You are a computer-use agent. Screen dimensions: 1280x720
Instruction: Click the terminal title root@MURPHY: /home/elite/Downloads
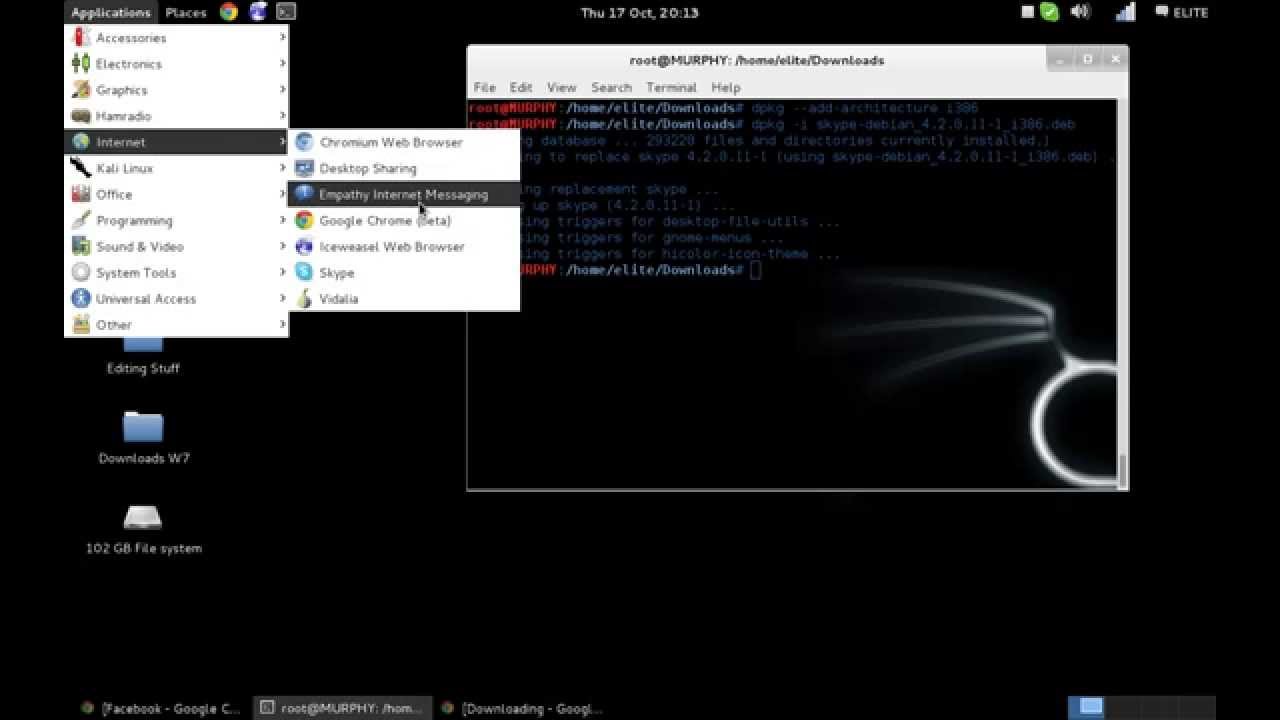pos(757,60)
